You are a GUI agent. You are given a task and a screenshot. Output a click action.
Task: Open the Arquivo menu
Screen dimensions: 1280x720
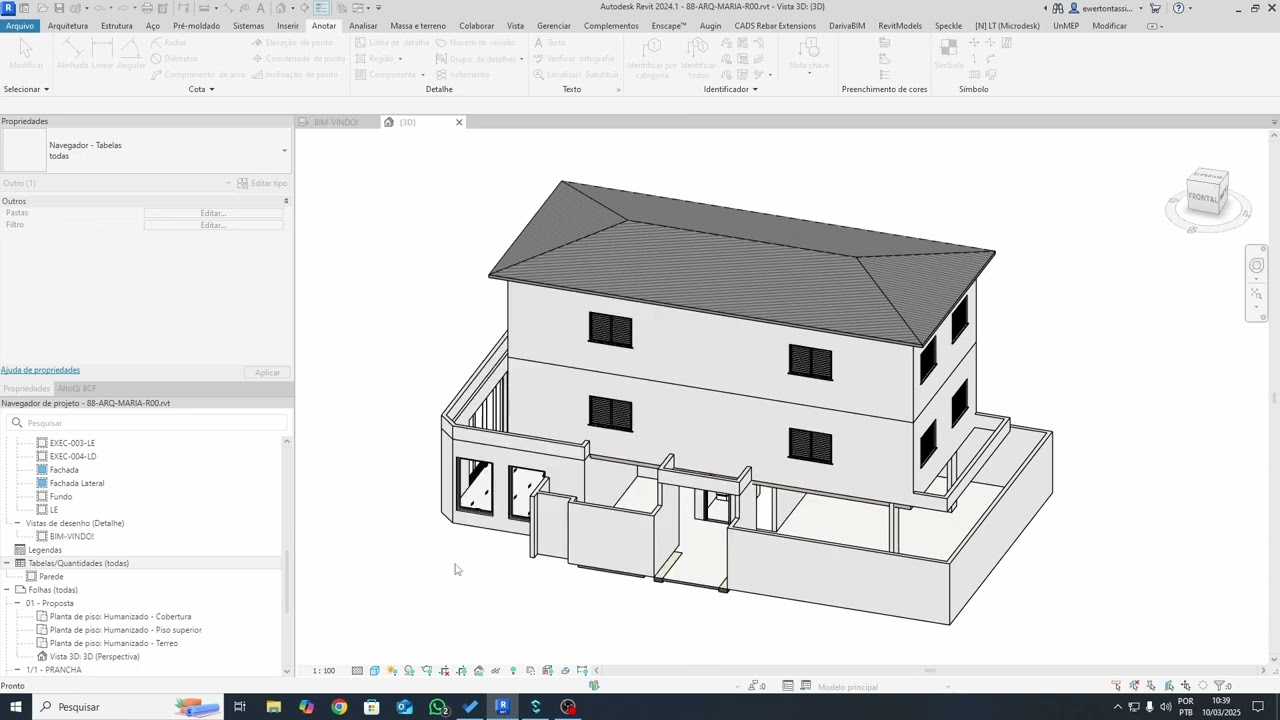pyautogui.click(x=19, y=26)
